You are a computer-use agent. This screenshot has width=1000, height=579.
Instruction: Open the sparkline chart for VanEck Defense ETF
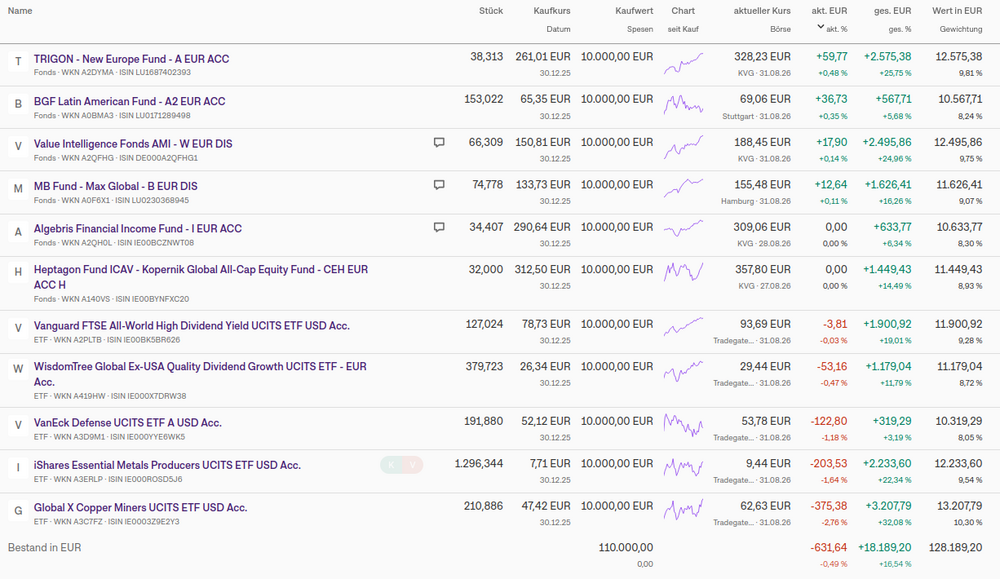tap(683, 424)
